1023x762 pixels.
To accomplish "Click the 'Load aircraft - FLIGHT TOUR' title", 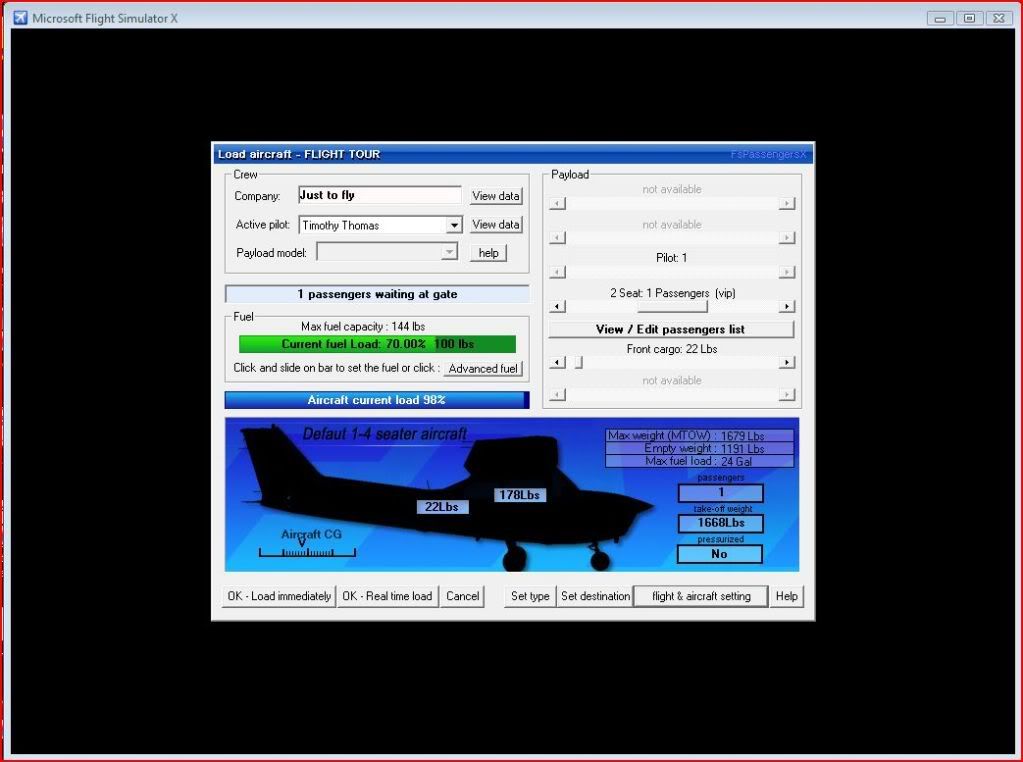I will pyautogui.click(x=299, y=155).
